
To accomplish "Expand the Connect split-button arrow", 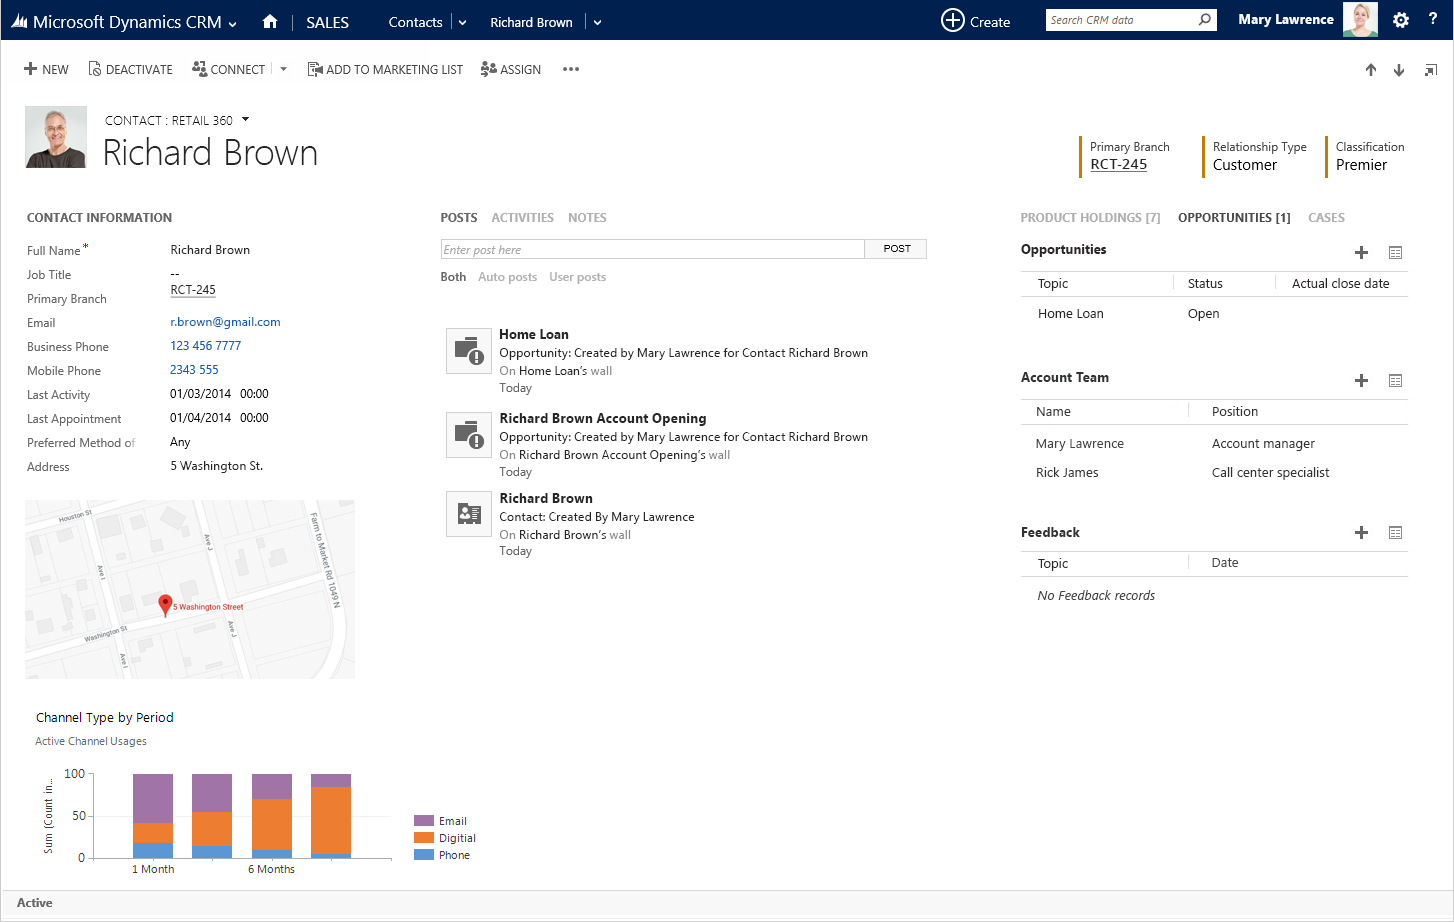I will 283,69.
